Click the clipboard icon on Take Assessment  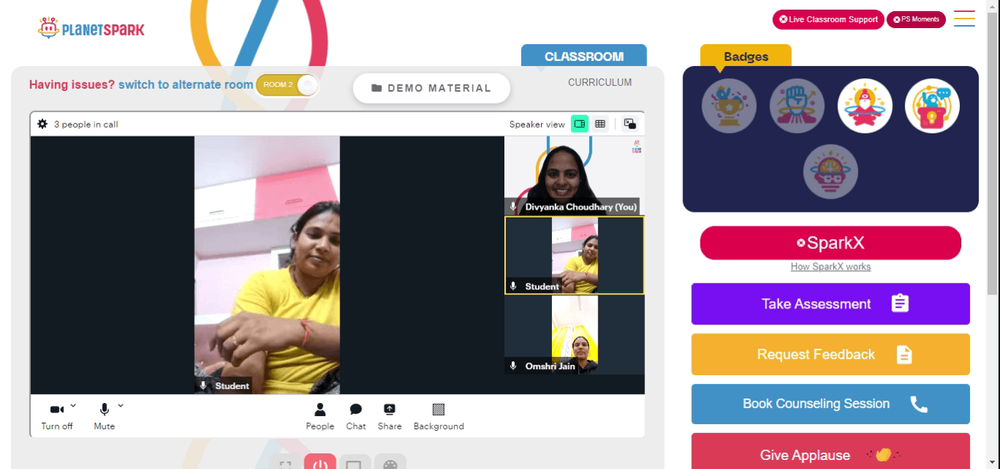pyautogui.click(x=900, y=303)
